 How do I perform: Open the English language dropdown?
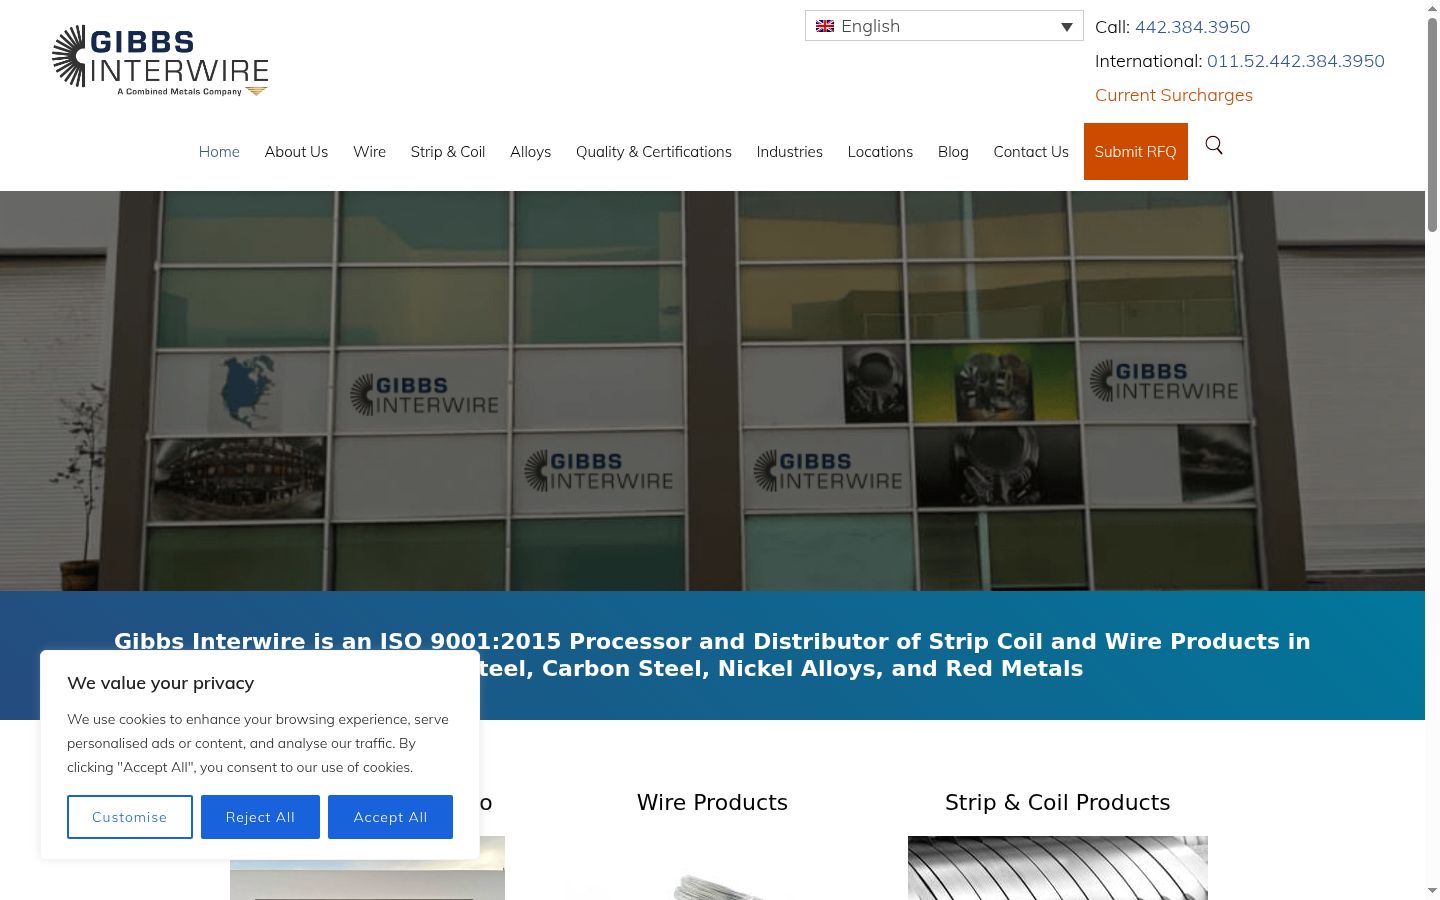point(944,26)
